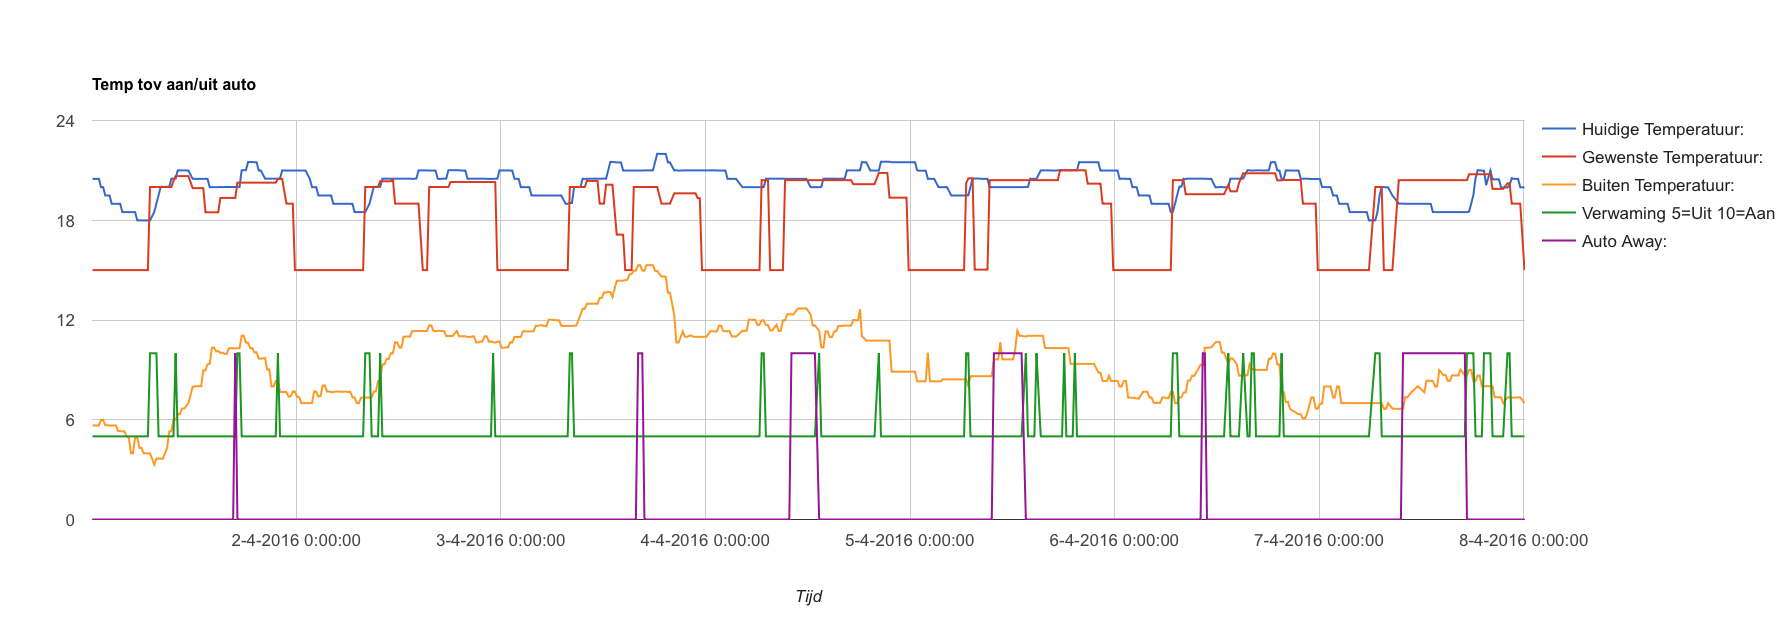Select the Gewenste Temperatuur legend entry

1672,157
